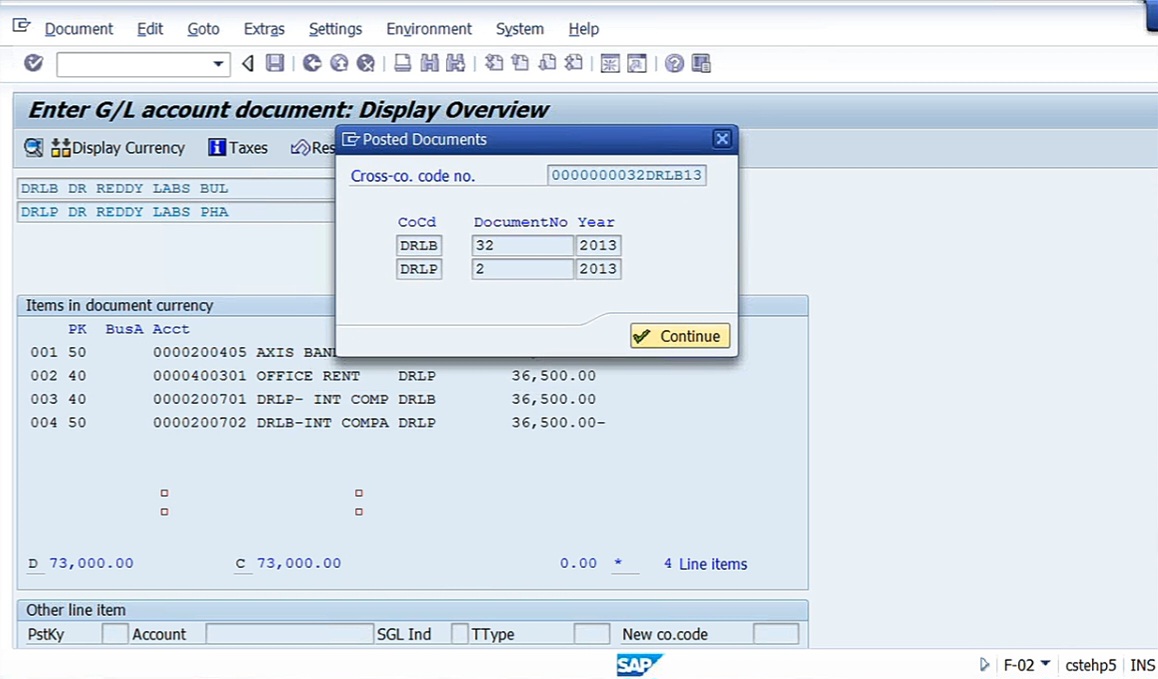Click the TType input field

point(592,634)
